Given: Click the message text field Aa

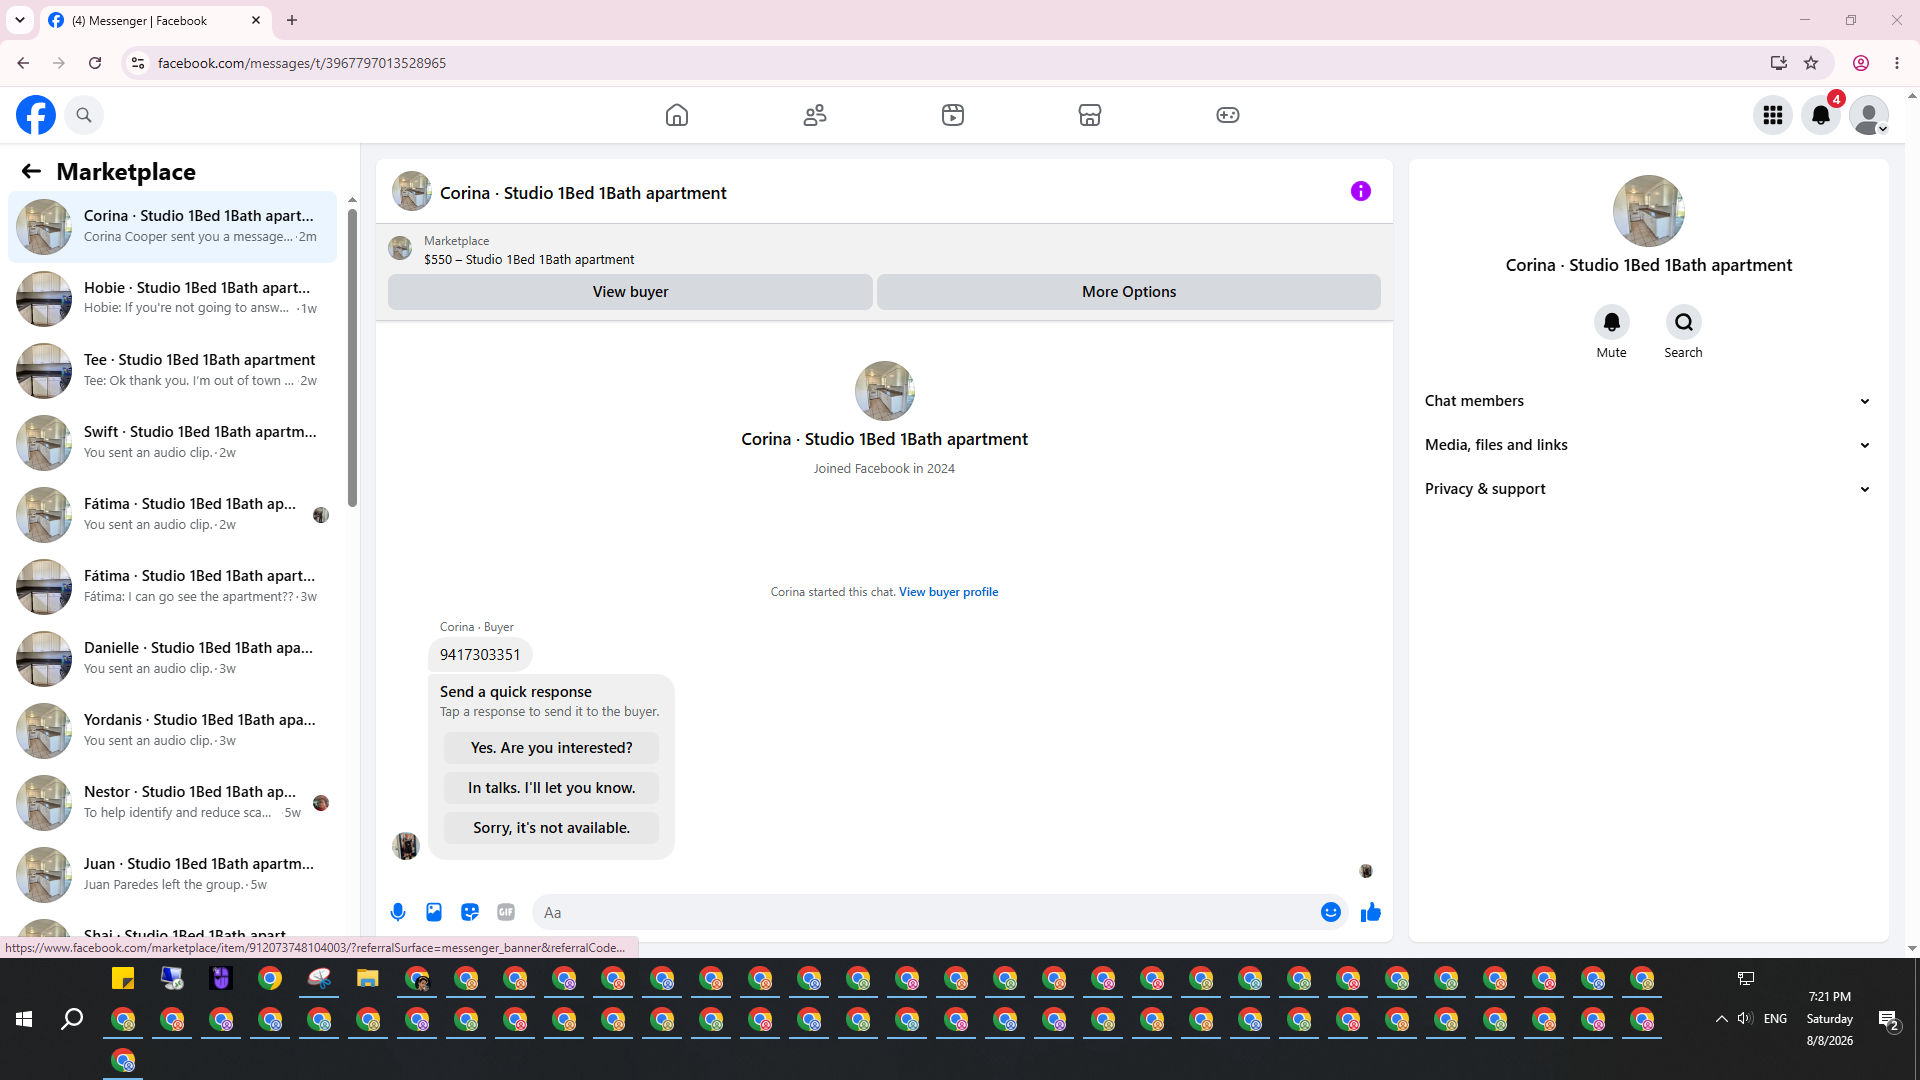Looking at the screenshot, I should (x=925, y=912).
